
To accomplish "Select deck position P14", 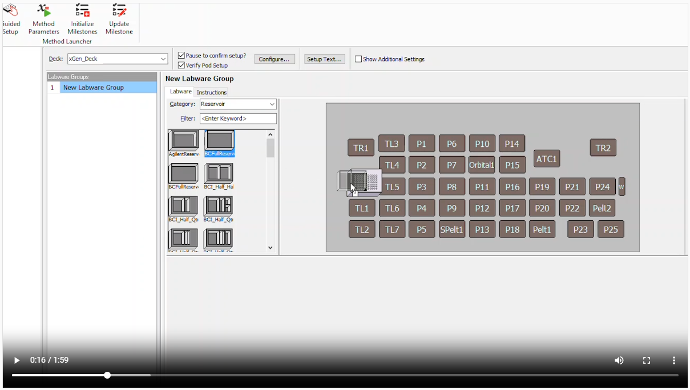I will (x=512, y=143).
